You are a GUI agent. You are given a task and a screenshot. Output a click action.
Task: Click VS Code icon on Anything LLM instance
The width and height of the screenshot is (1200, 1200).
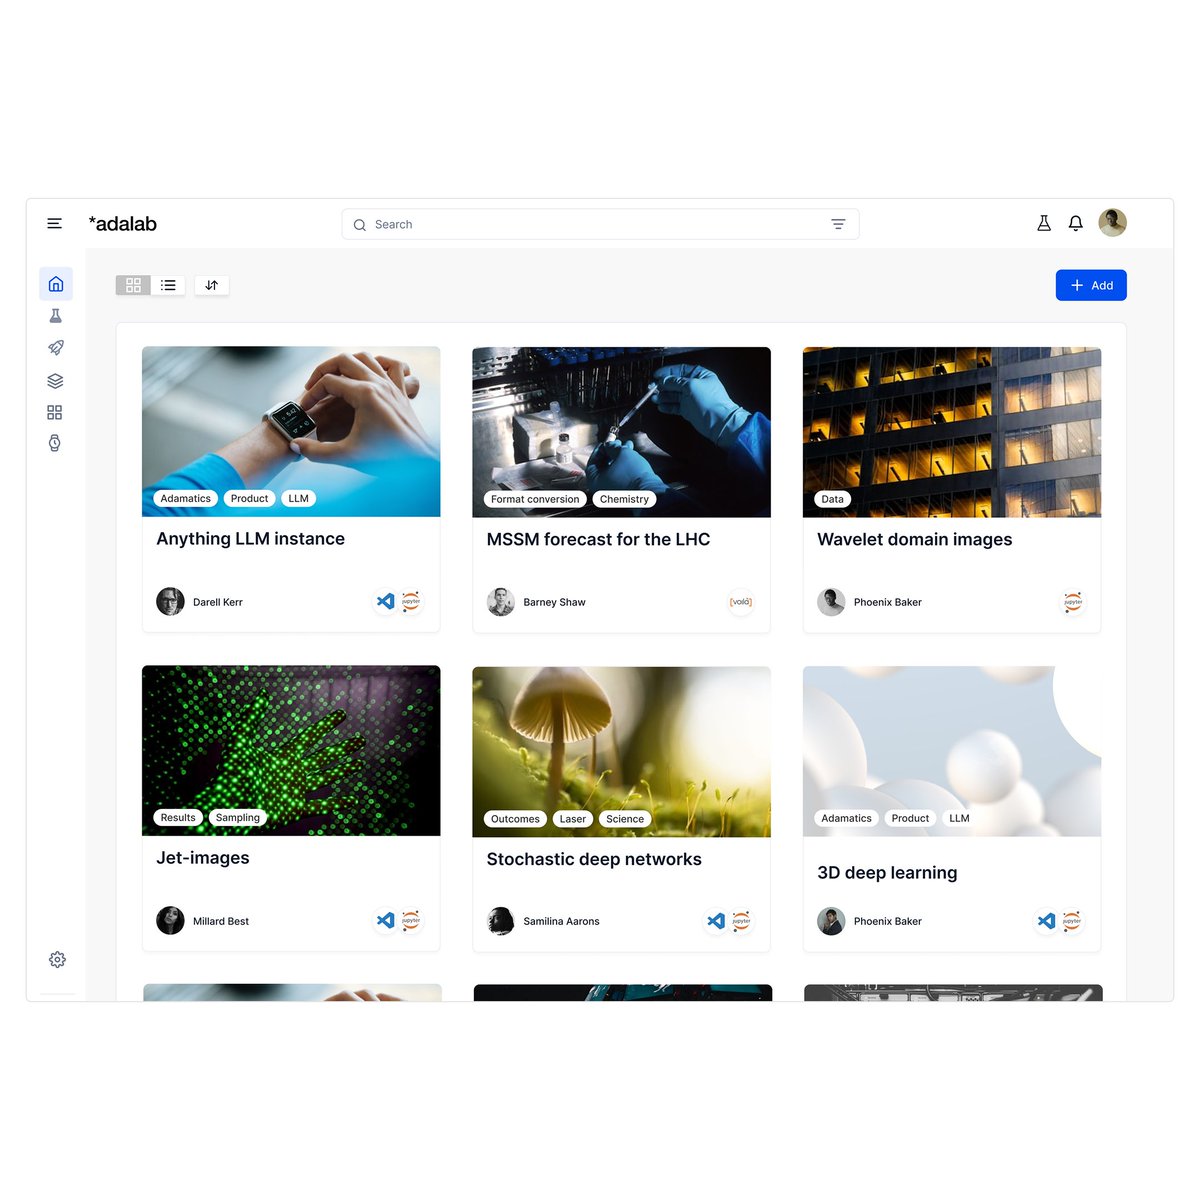pyautogui.click(x=386, y=601)
